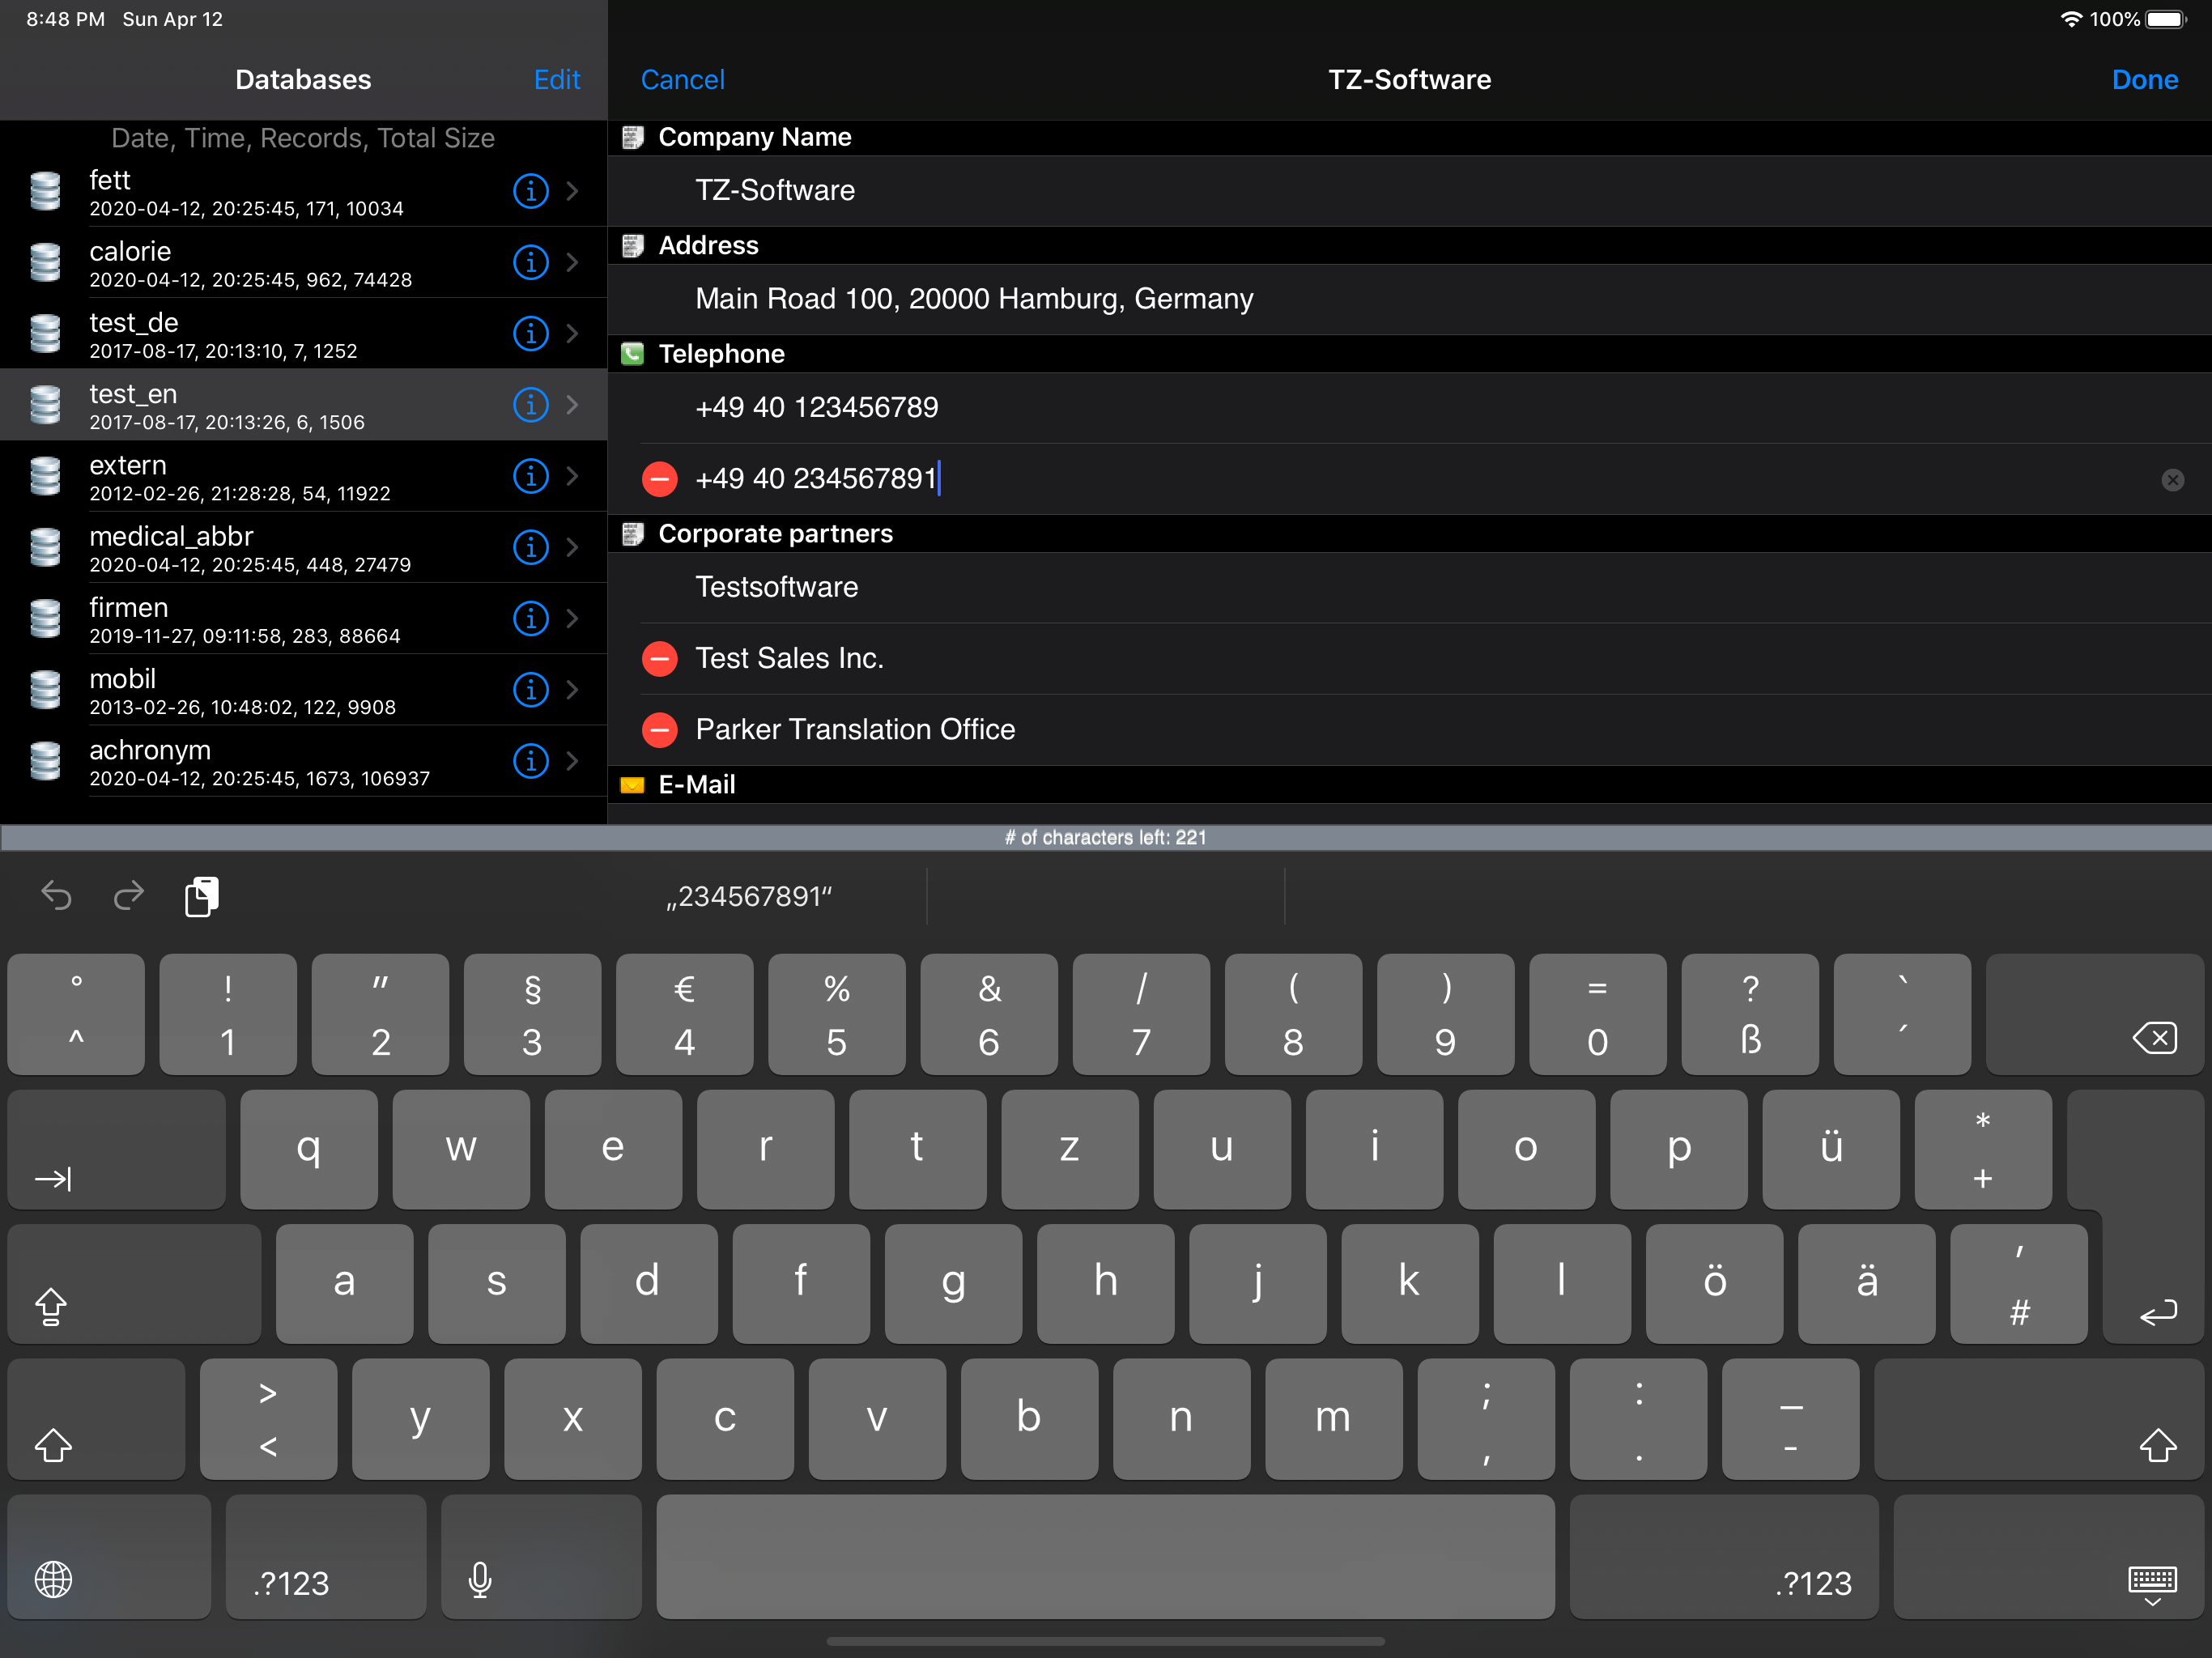Select the firmen database name
Image resolution: width=2212 pixels, height=1658 pixels.
click(128, 607)
